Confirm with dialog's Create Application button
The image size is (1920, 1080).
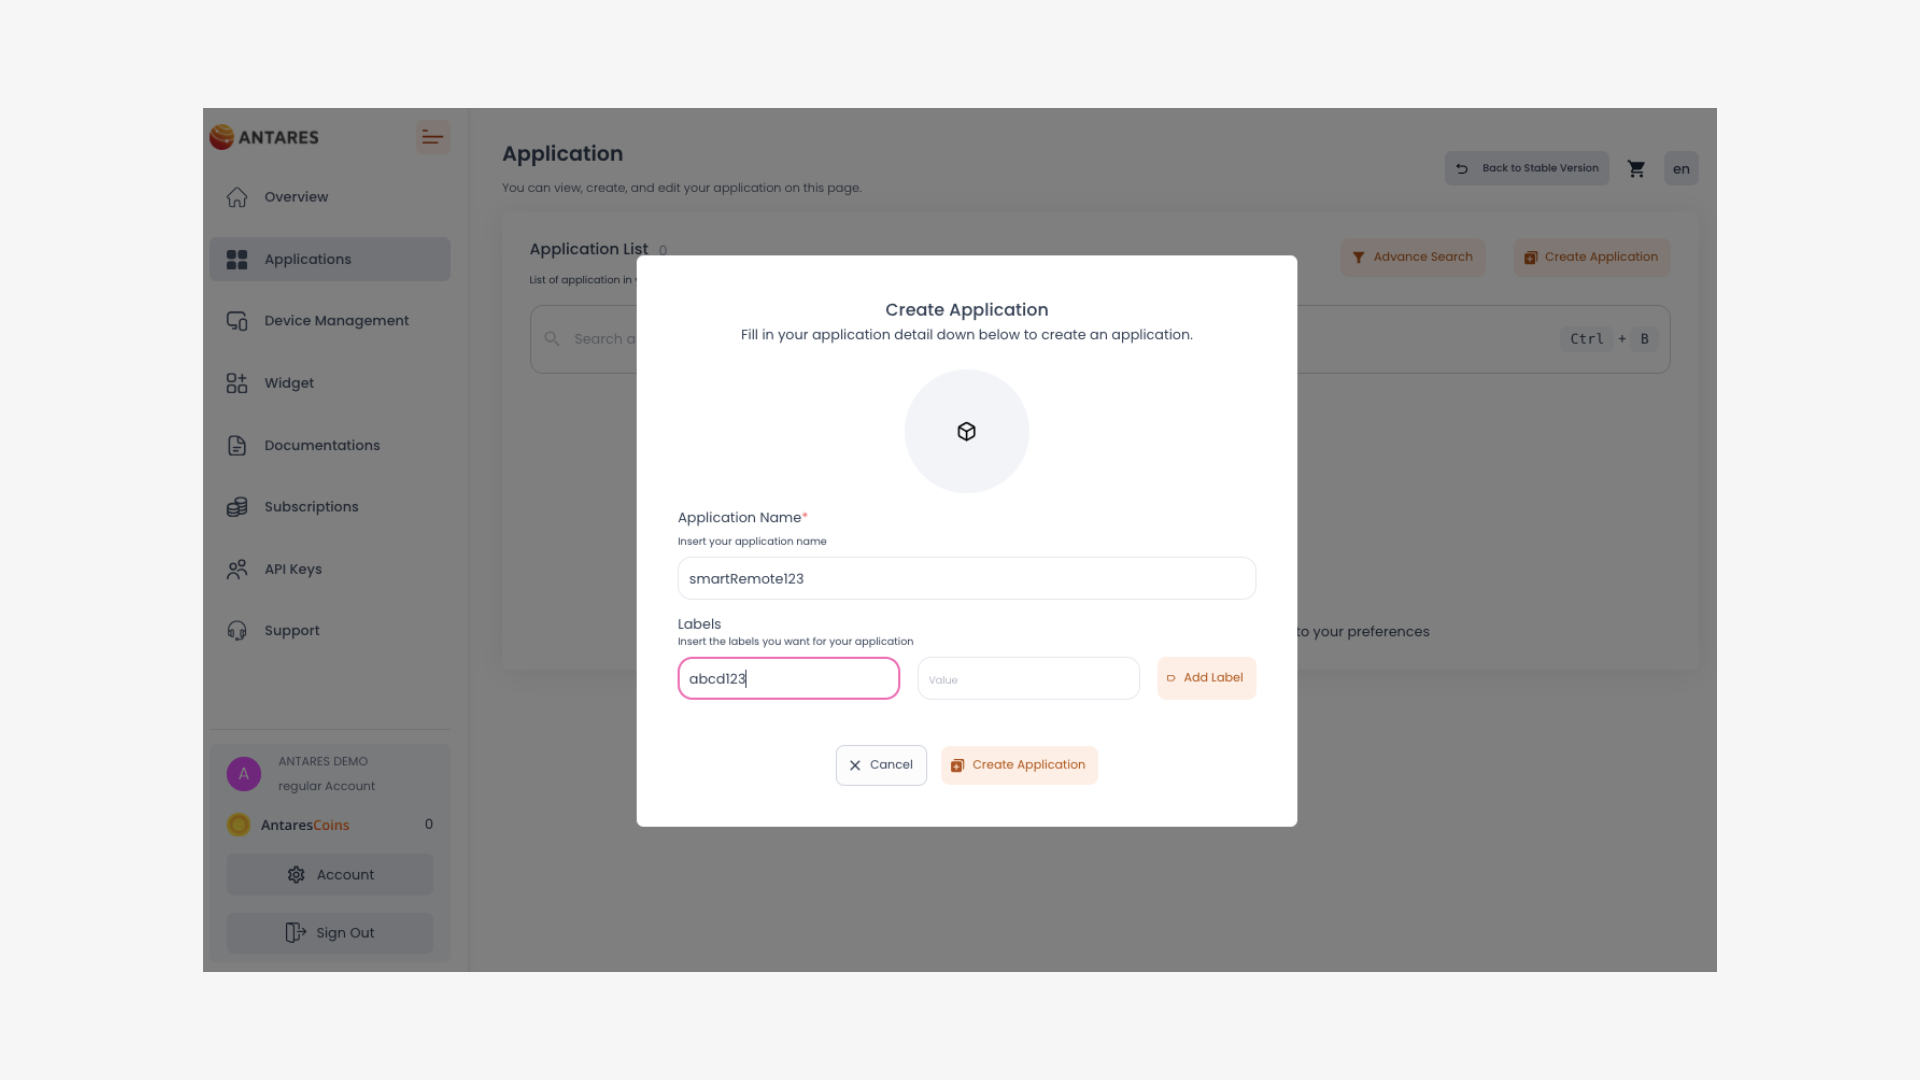[1019, 765]
